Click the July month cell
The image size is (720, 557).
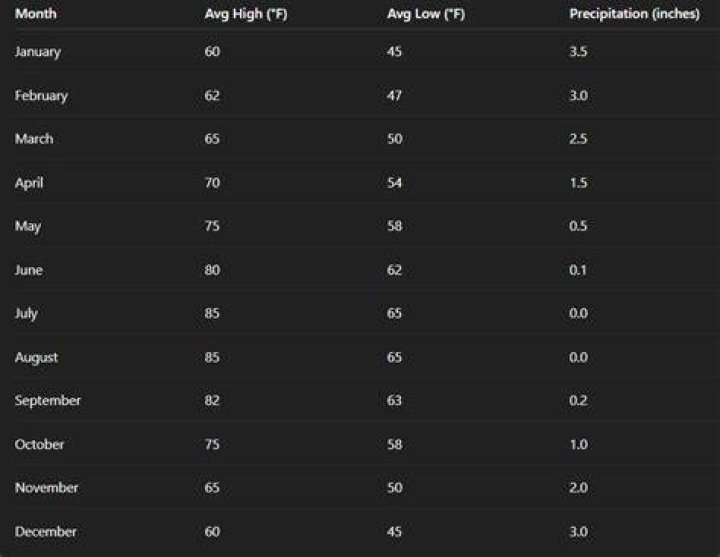pyautogui.click(x=26, y=314)
